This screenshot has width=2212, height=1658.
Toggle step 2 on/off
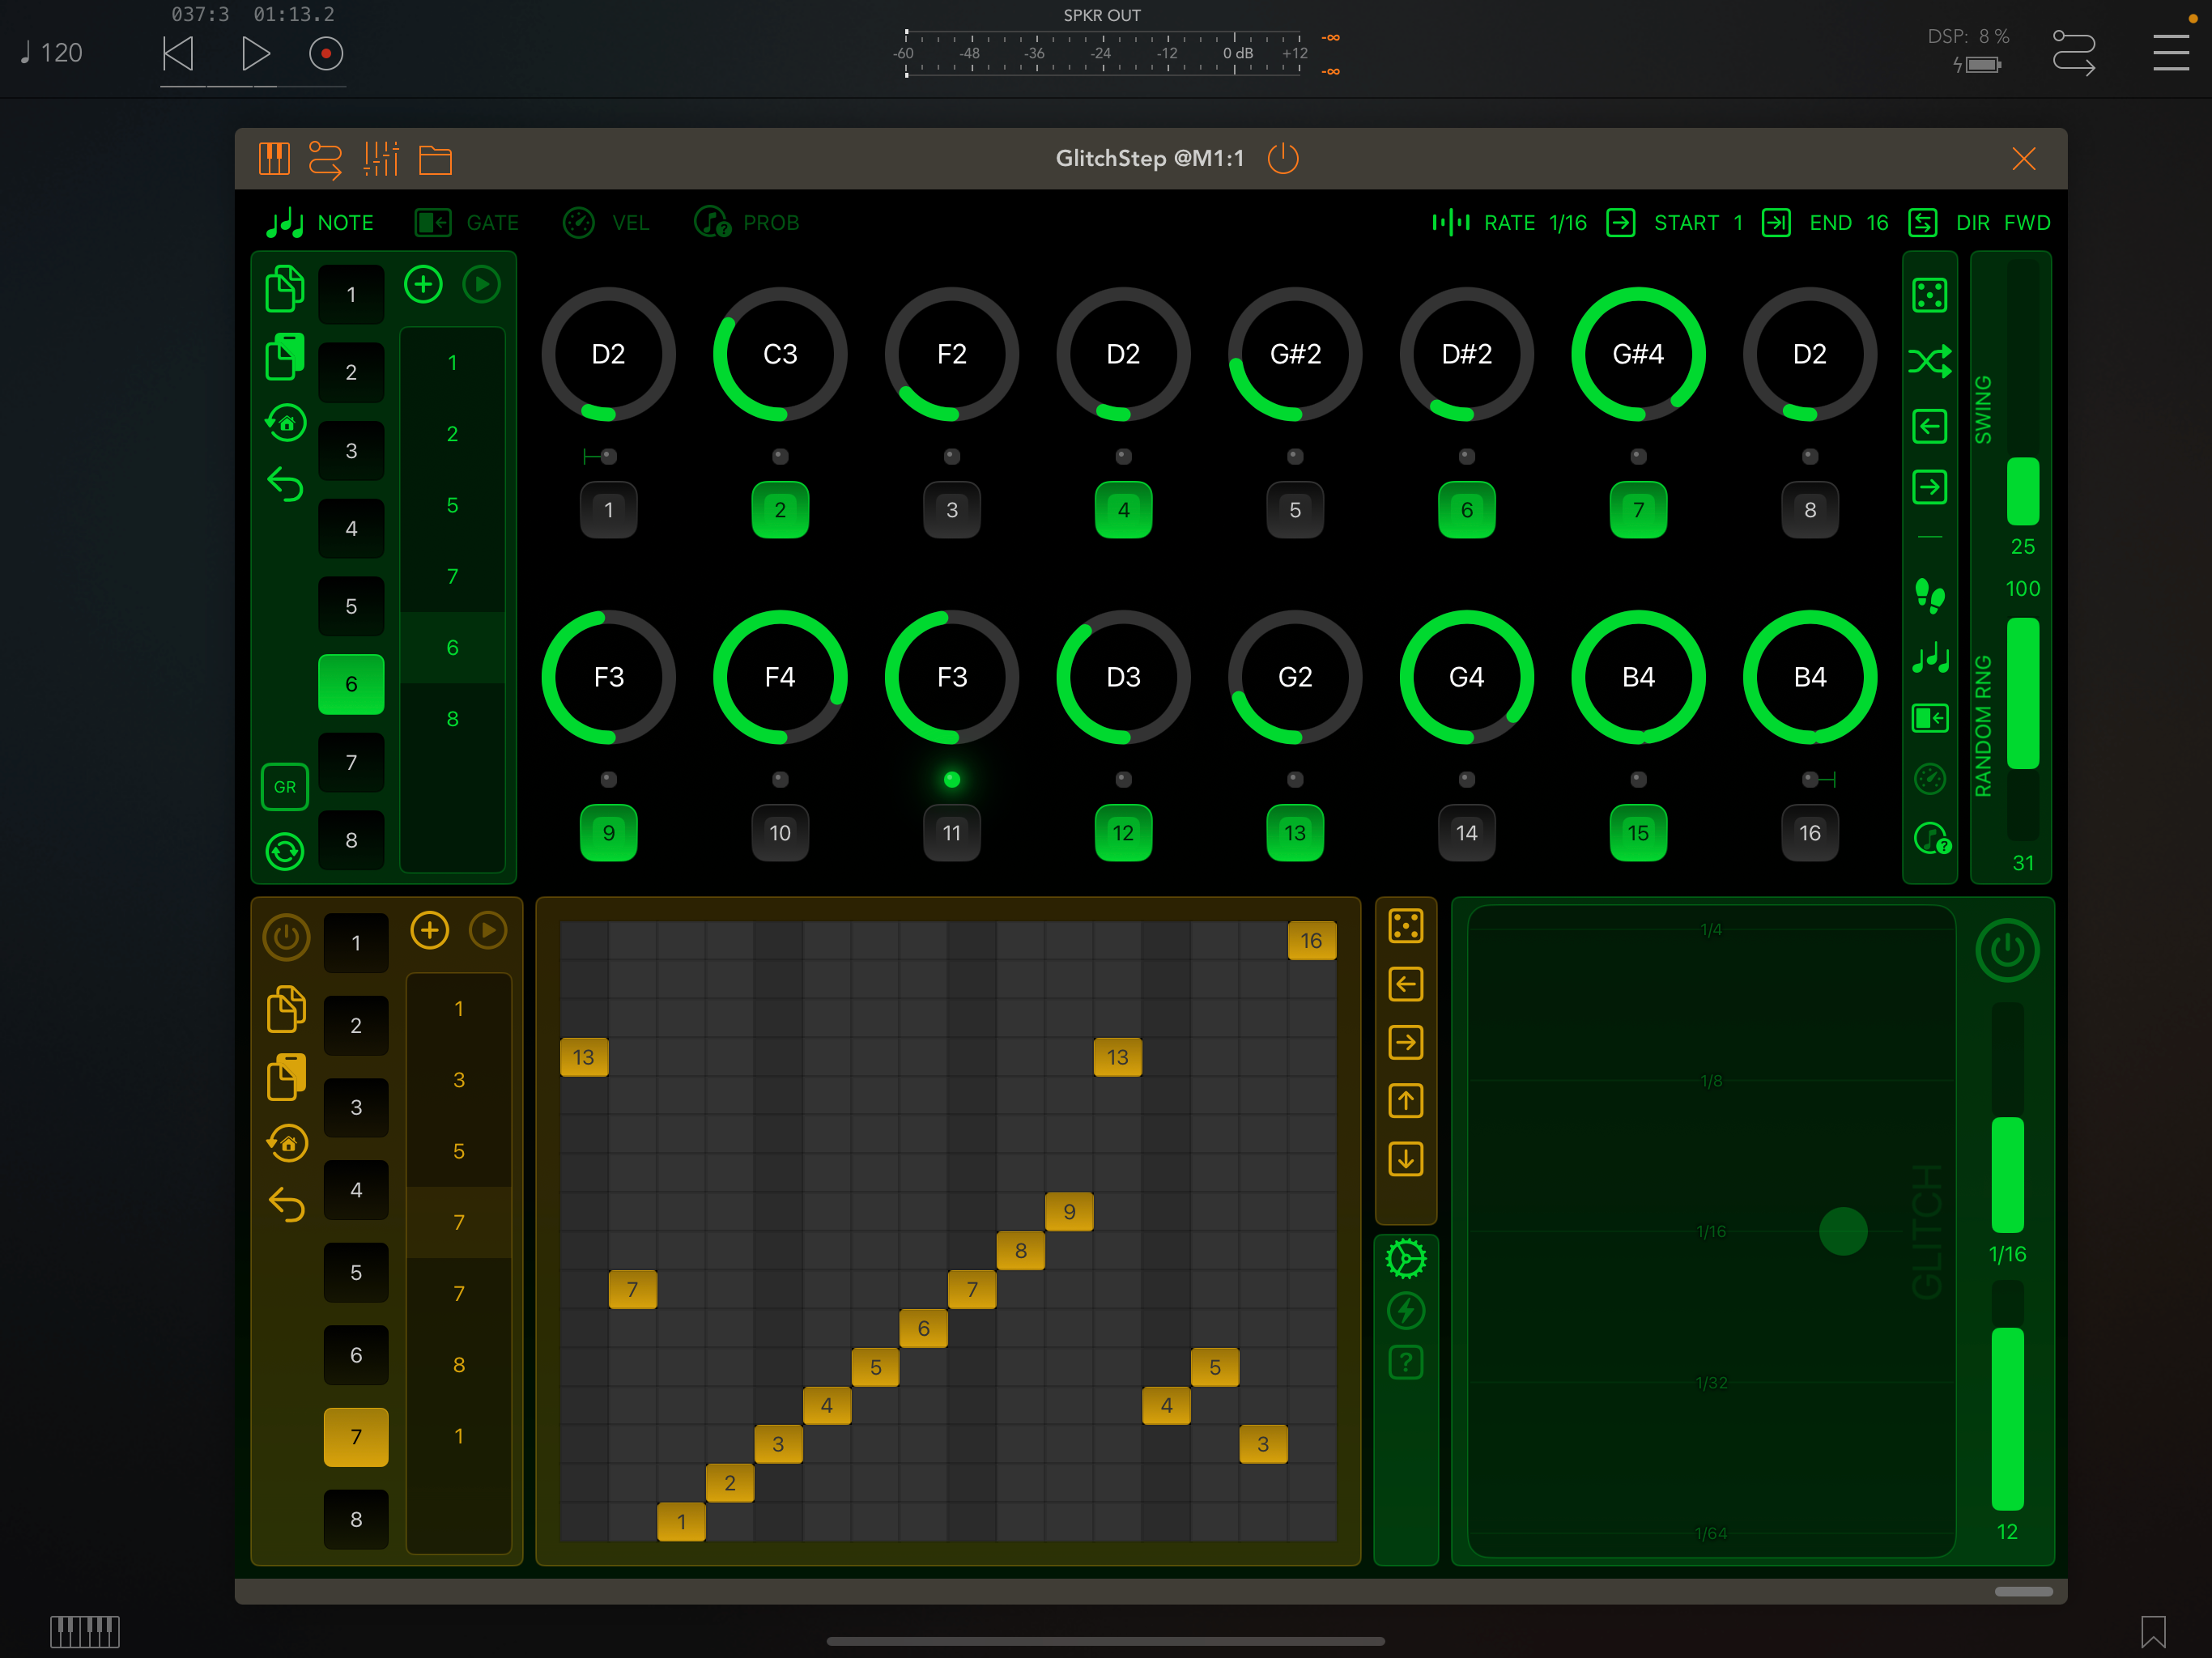click(x=780, y=510)
